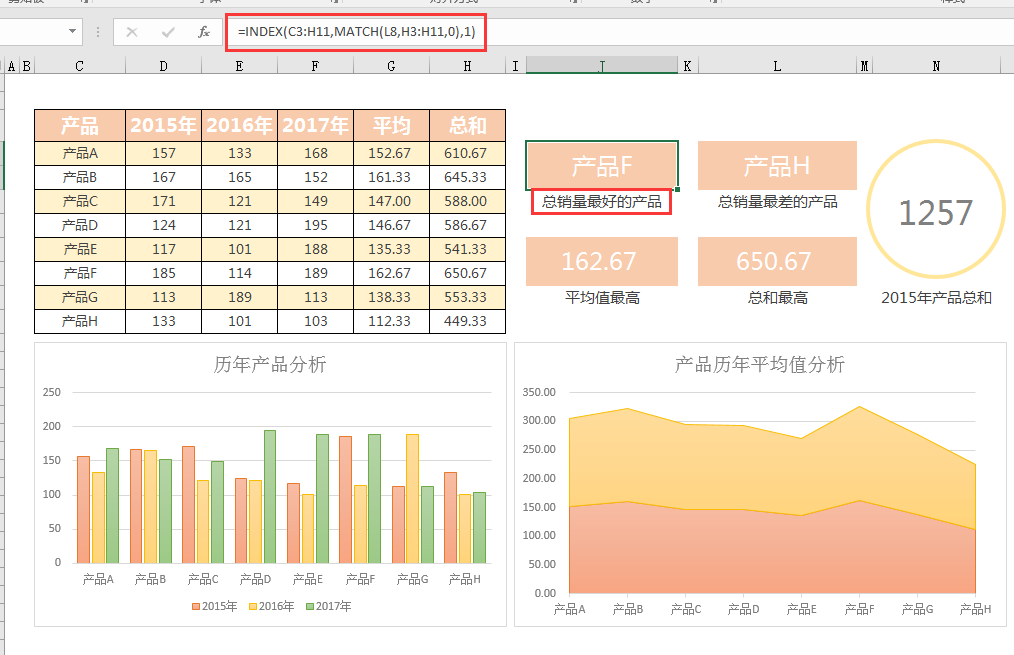This screenshot has width=1014, height=655.
Task: Select cell with value 112.33
Action: coord(391,321)
